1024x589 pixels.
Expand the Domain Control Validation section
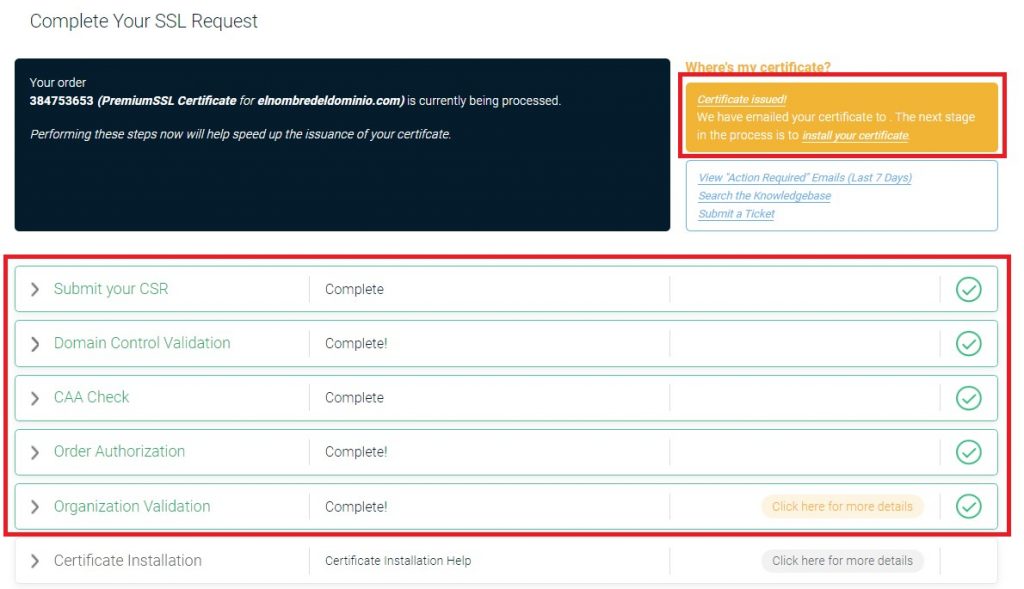pyautogui.click(x=35, y=343)
